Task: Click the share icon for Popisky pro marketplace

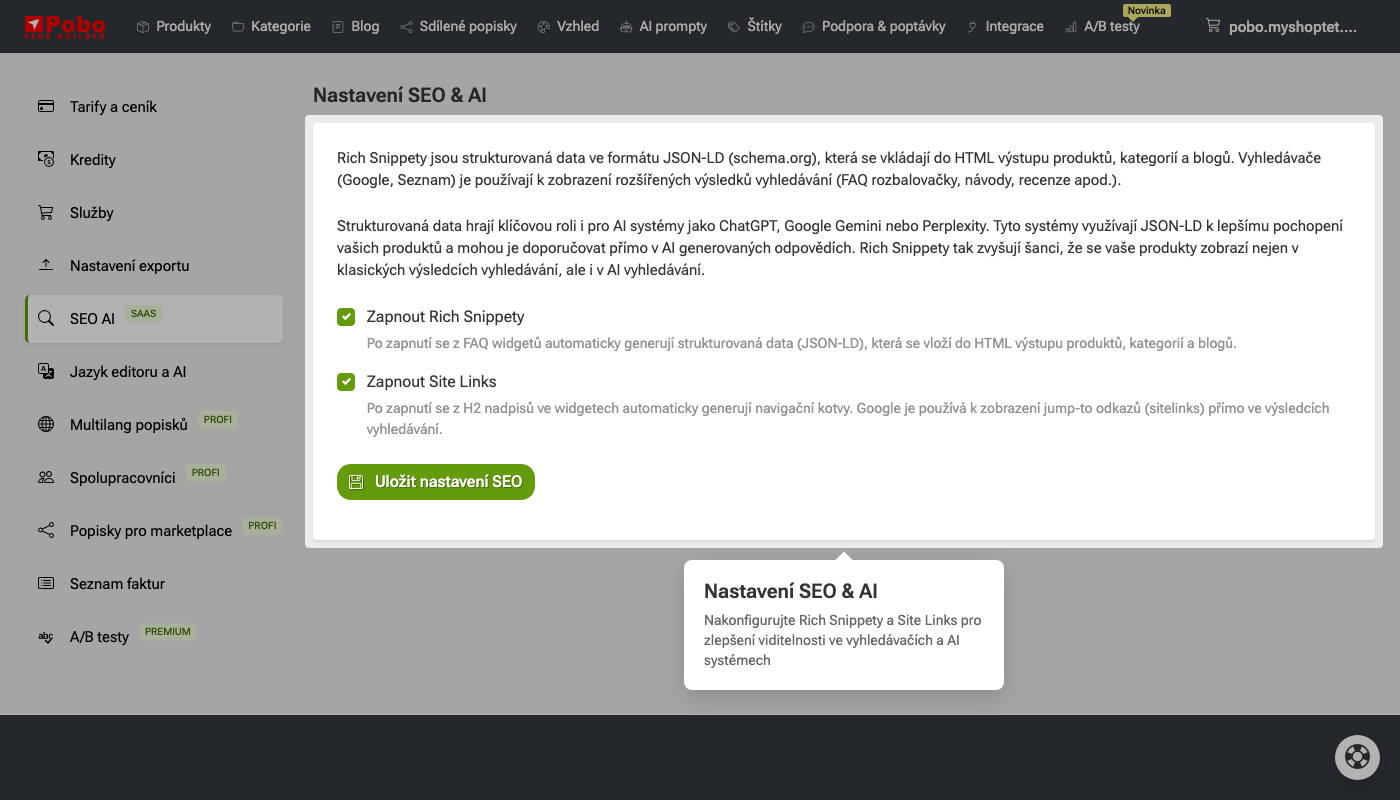Action: point(46,530)
